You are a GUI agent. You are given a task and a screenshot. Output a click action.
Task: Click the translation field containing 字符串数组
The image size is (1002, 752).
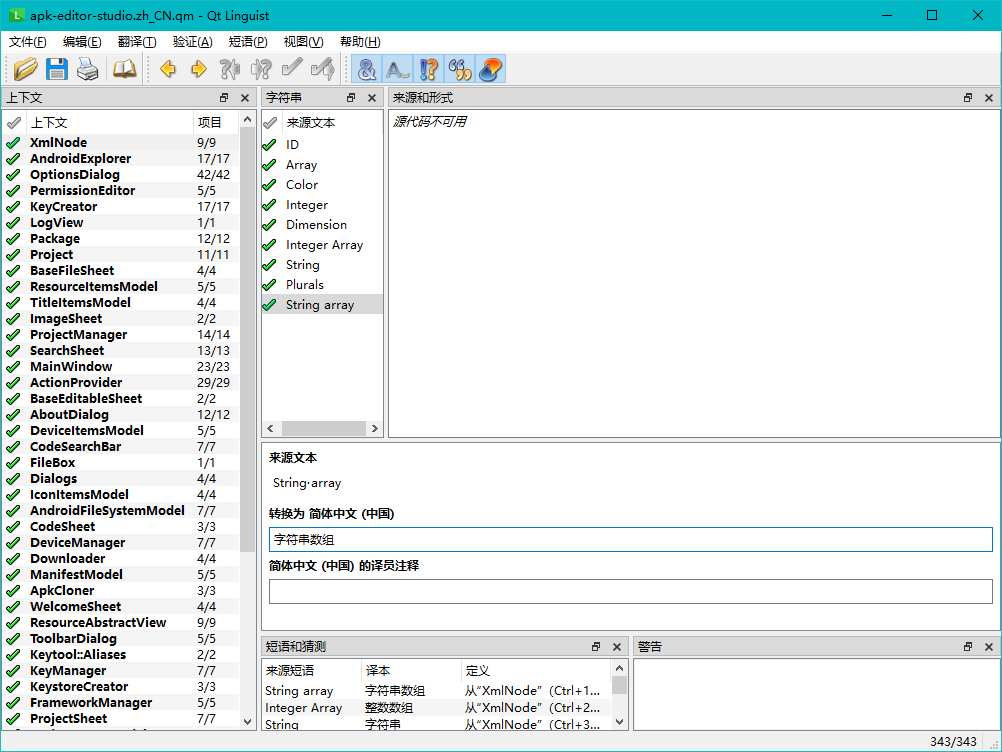tap(630, 540)
